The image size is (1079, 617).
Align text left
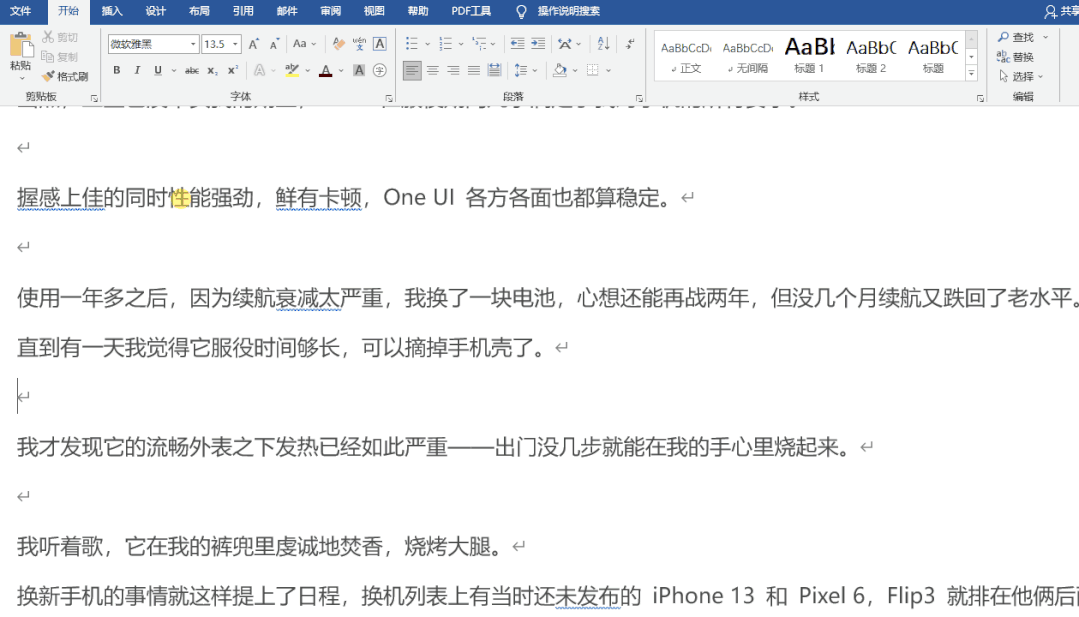click(412, 70)
